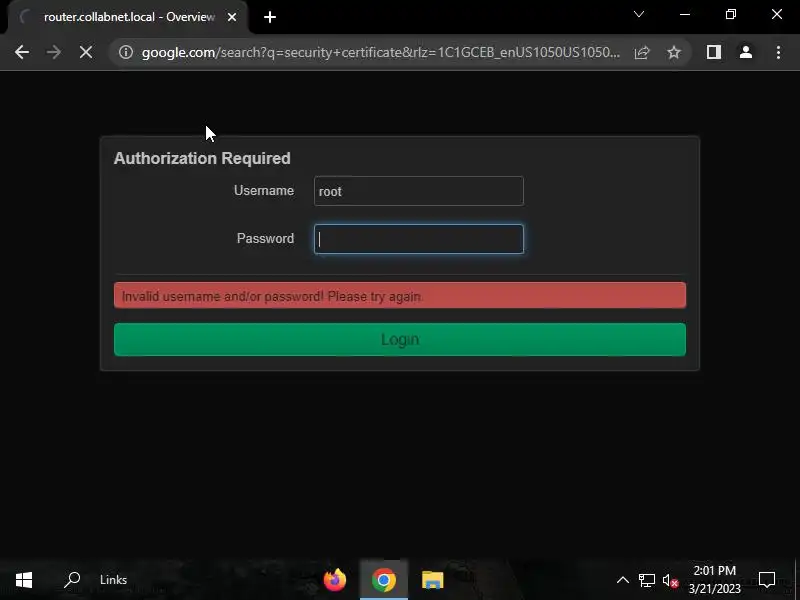The image size is (800, 600).
Task: Open site information icon in address bar
Action: coord(126,52)
